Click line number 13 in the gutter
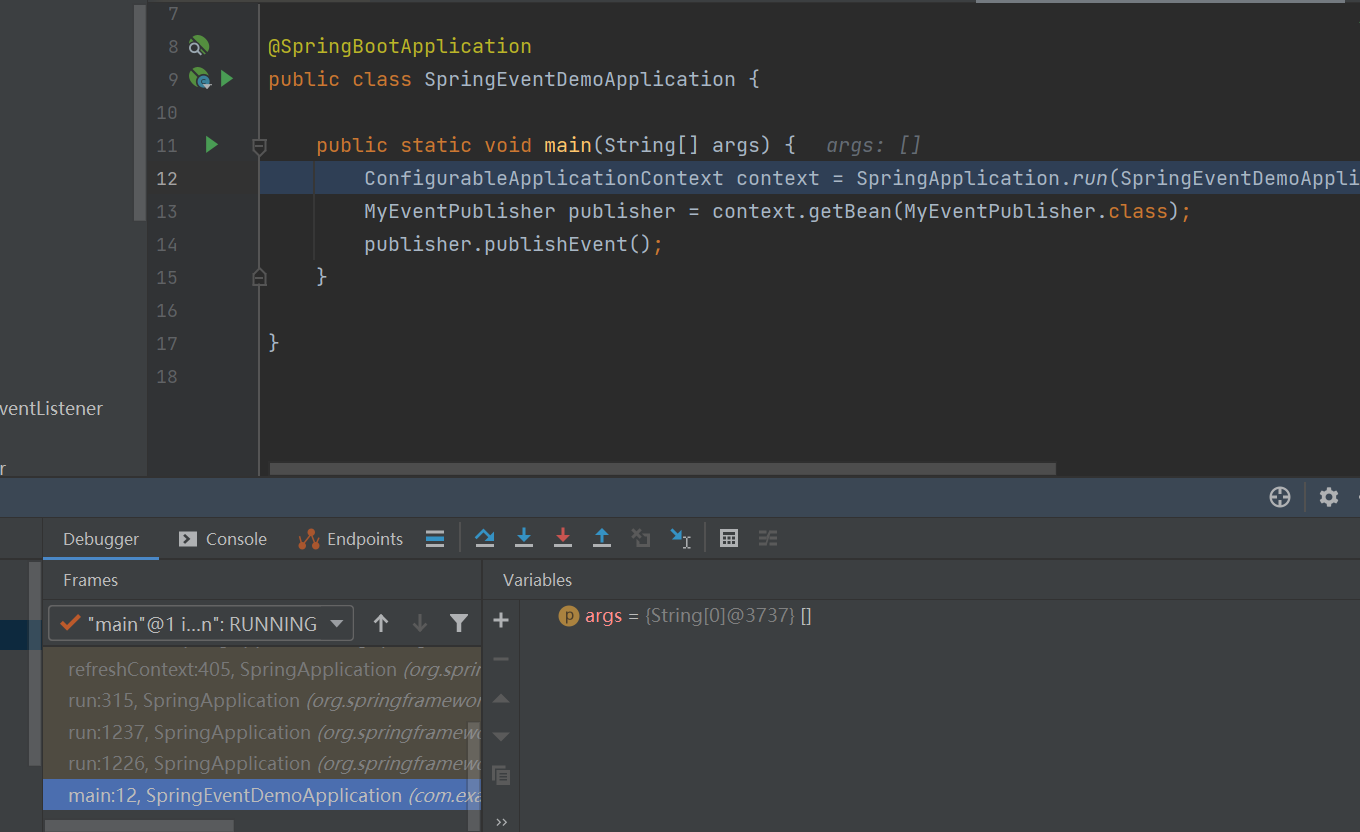The height and width of the screenshot is (832, 1360). [x=167, y=211]
